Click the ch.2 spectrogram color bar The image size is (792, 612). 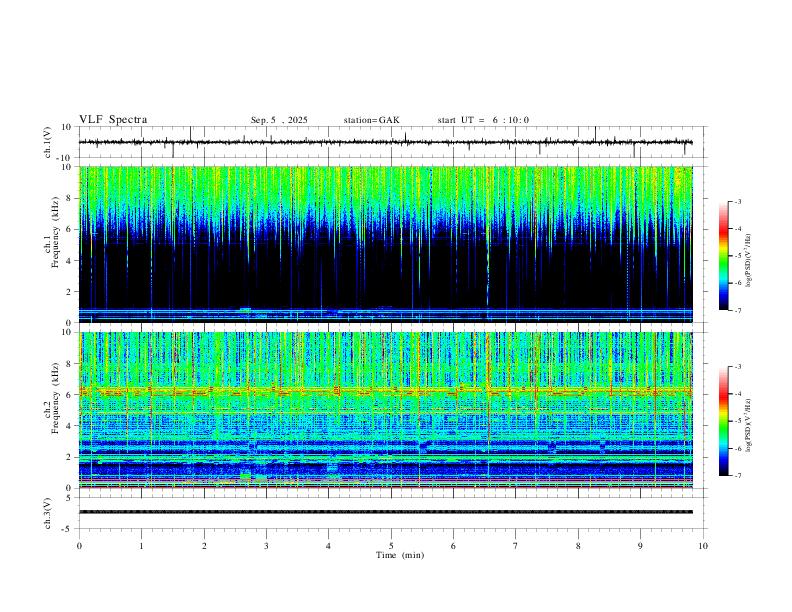coord(723,421)
